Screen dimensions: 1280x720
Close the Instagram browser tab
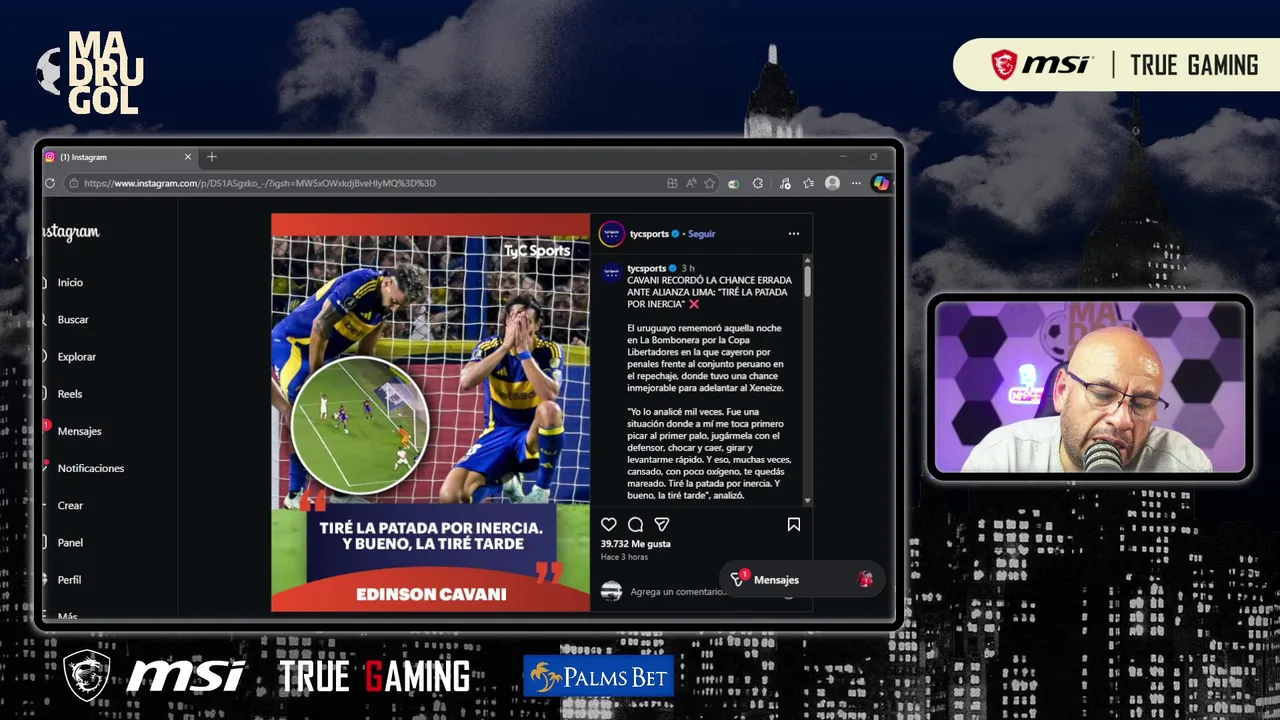[187, 157]
